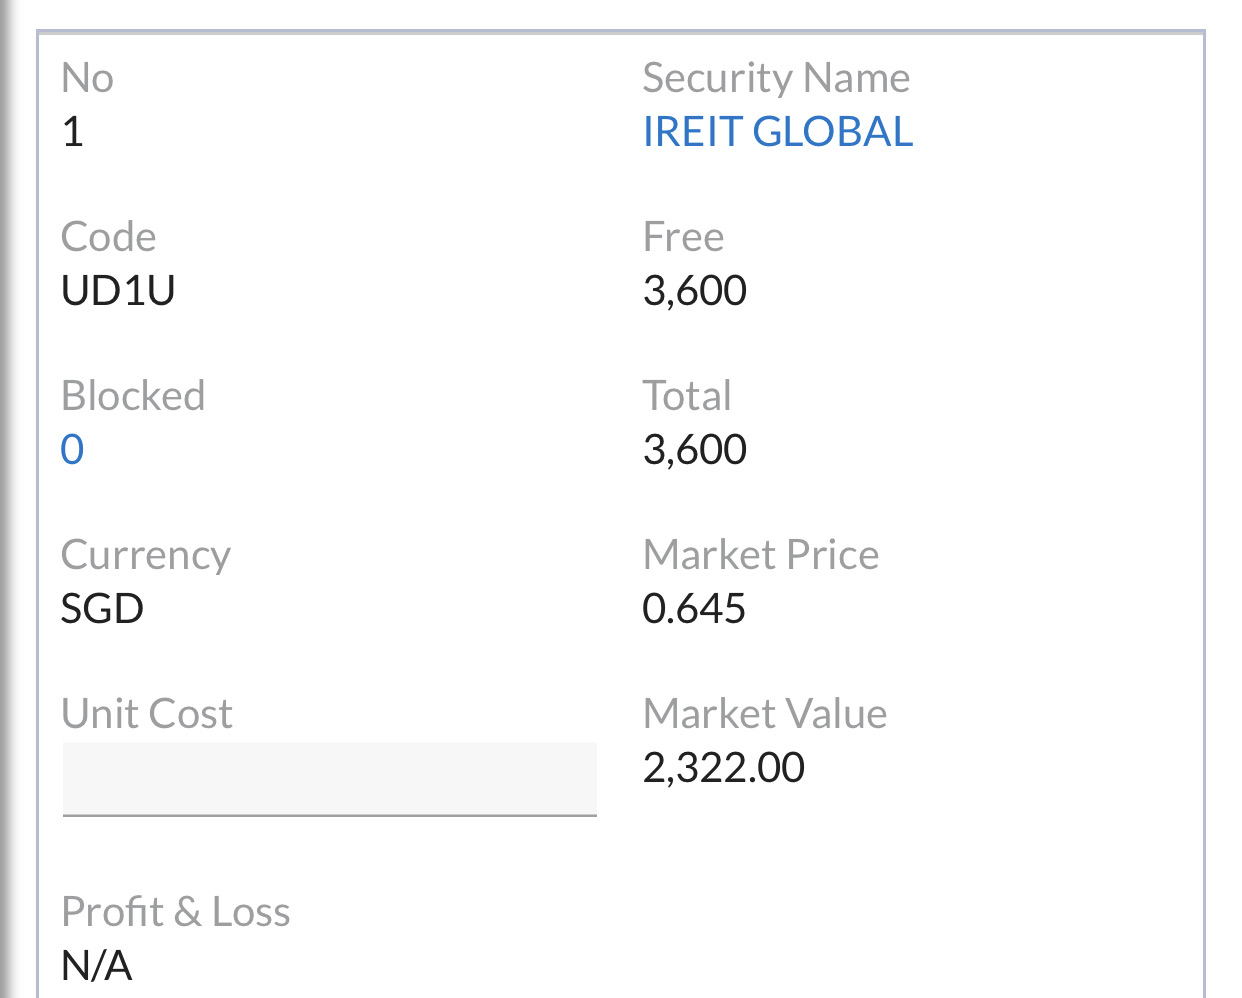The image size is (1242, 998).
Task: Click the SGD currency value
Action: pos(102,609)
